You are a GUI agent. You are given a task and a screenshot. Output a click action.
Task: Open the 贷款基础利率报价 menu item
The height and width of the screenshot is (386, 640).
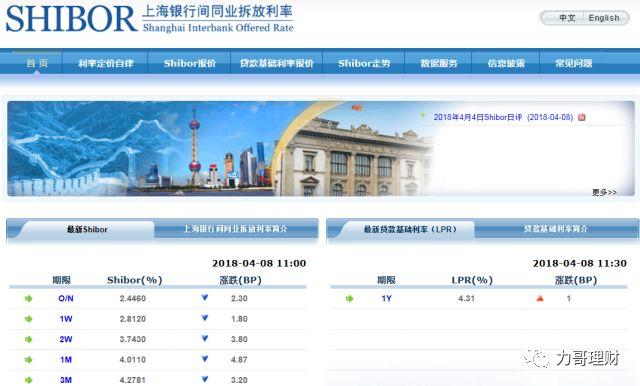click(x=277, y=63)
